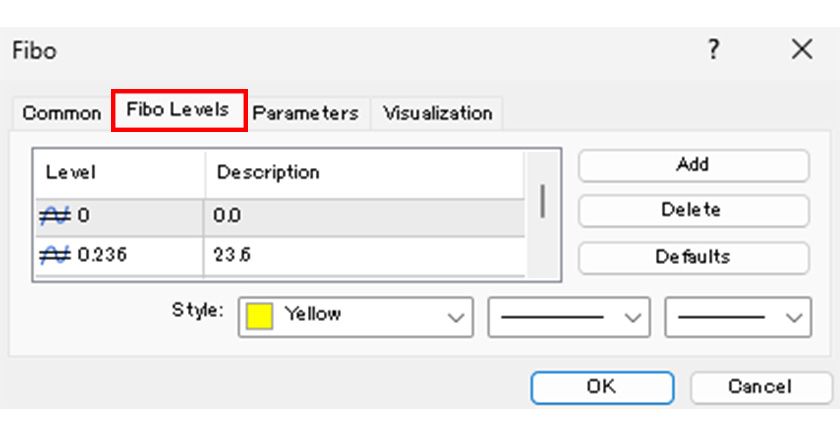Expand the line style dropdown

pyautogui.click(x=631, y=317)
